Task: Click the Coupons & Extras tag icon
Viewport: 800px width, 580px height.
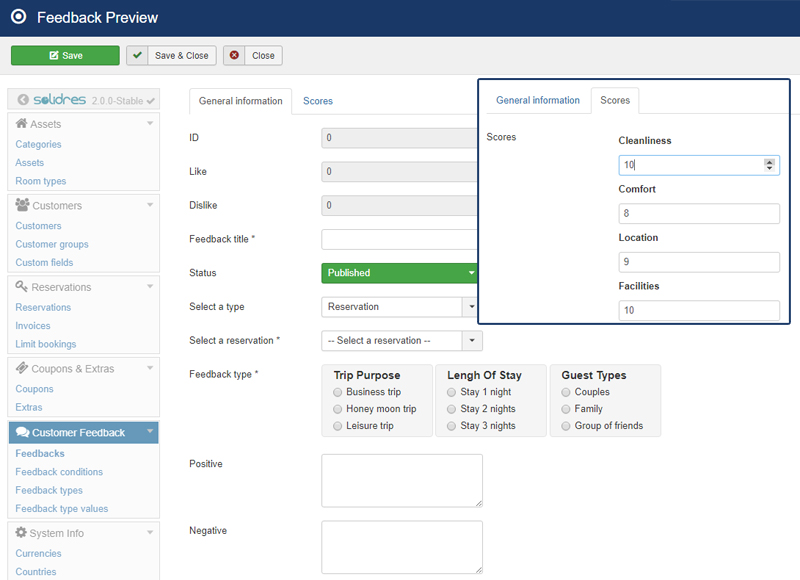Action: click(x=23, y=368)
